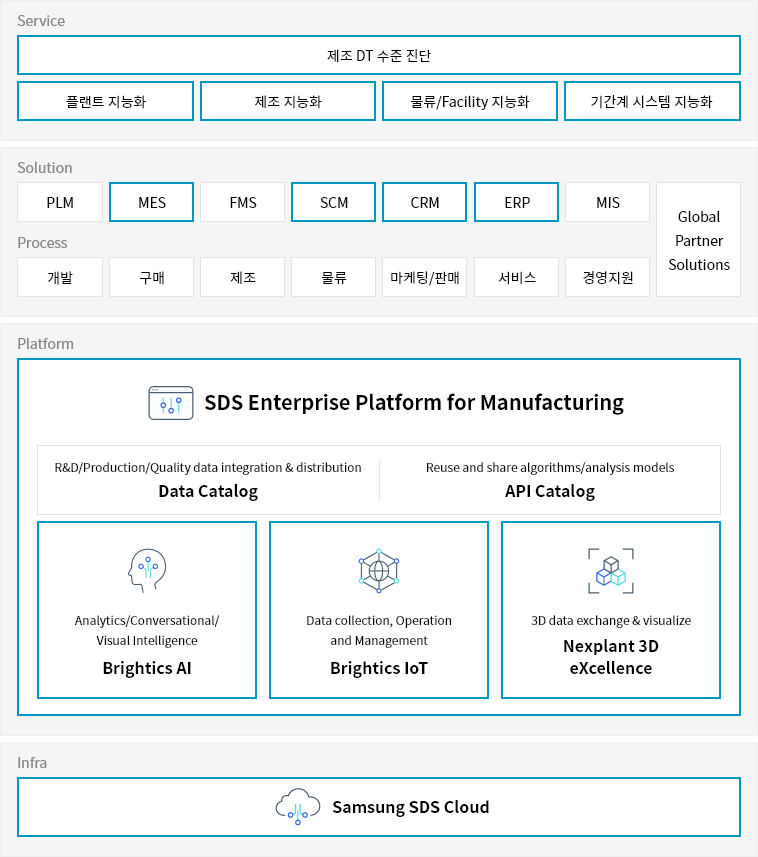Click the SDS Enterprise Platform for Manufacturing title
The image size is (758, 857).
[x=414, y=403]
